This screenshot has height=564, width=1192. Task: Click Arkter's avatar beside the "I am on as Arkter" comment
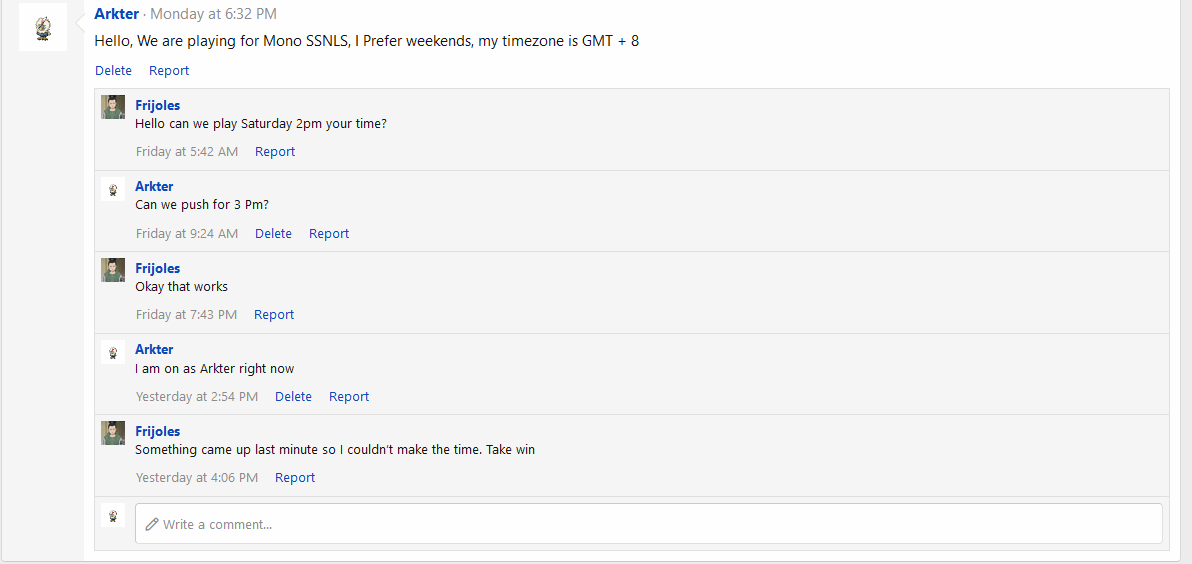click(x=113, y=352)
